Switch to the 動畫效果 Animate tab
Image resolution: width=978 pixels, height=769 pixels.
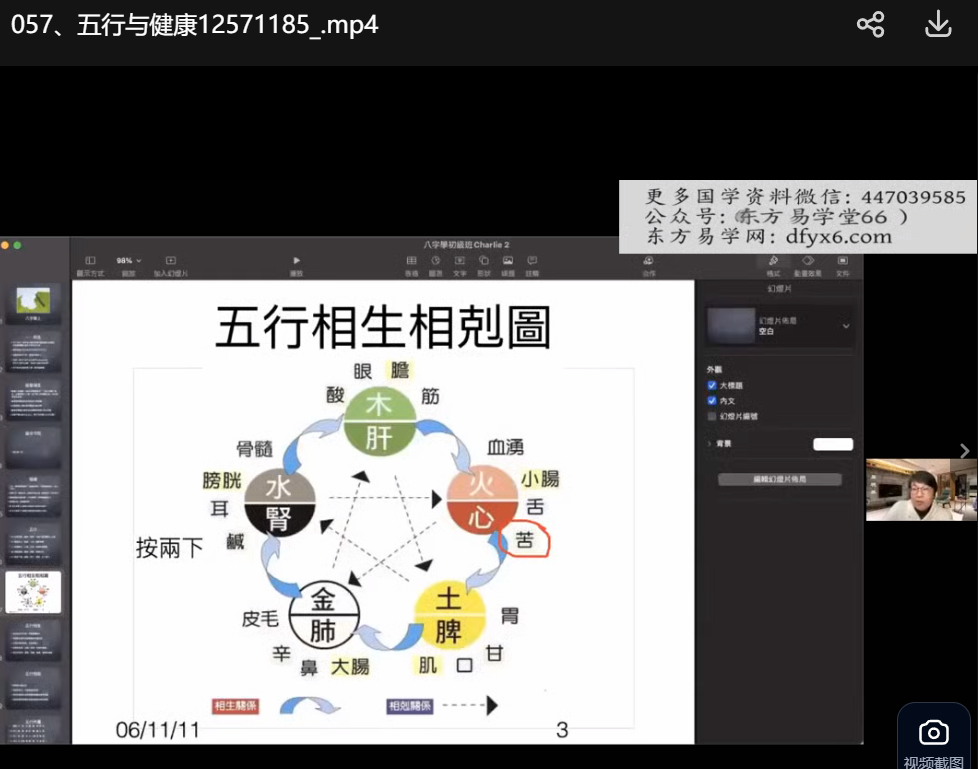[807, 264]
